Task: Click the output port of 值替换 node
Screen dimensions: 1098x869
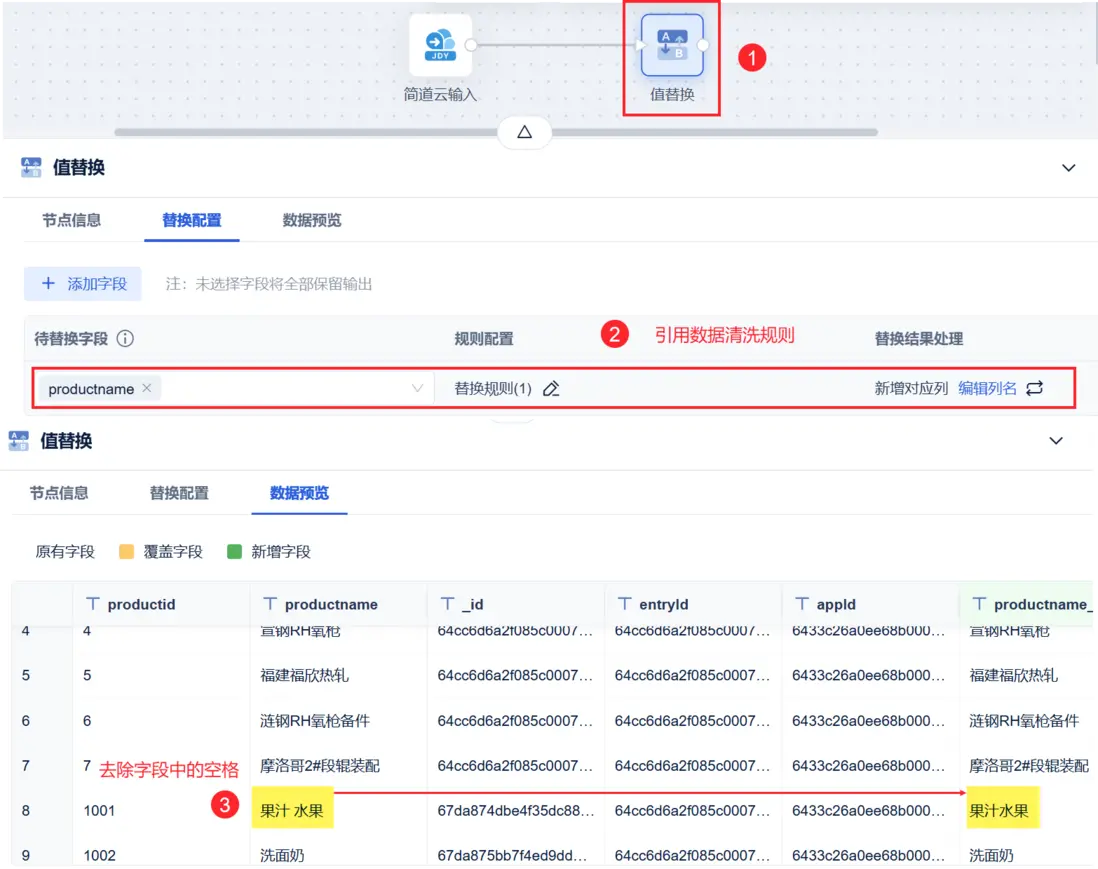Action: [703, 46]
